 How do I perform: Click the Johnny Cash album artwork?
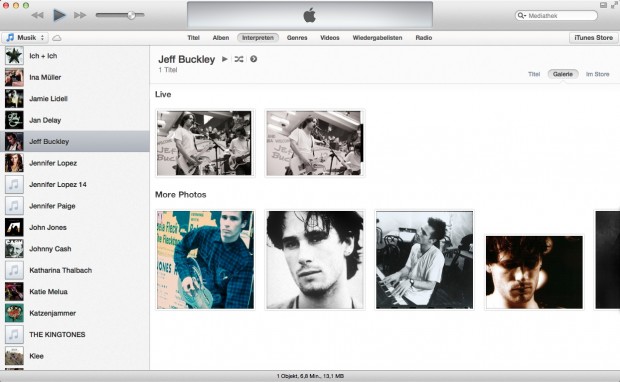(14, 249)
